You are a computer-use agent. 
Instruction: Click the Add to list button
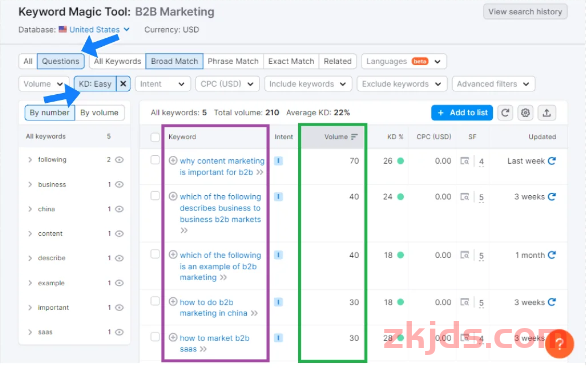point(462,113)
